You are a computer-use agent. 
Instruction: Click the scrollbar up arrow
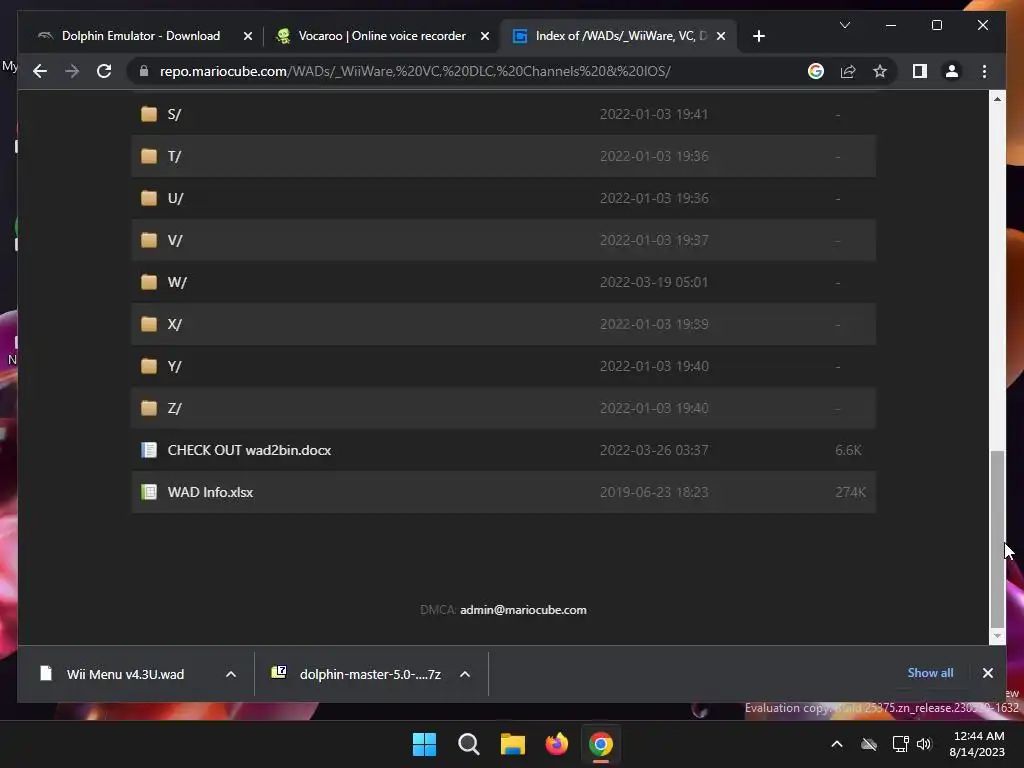(x=997, y=99)
